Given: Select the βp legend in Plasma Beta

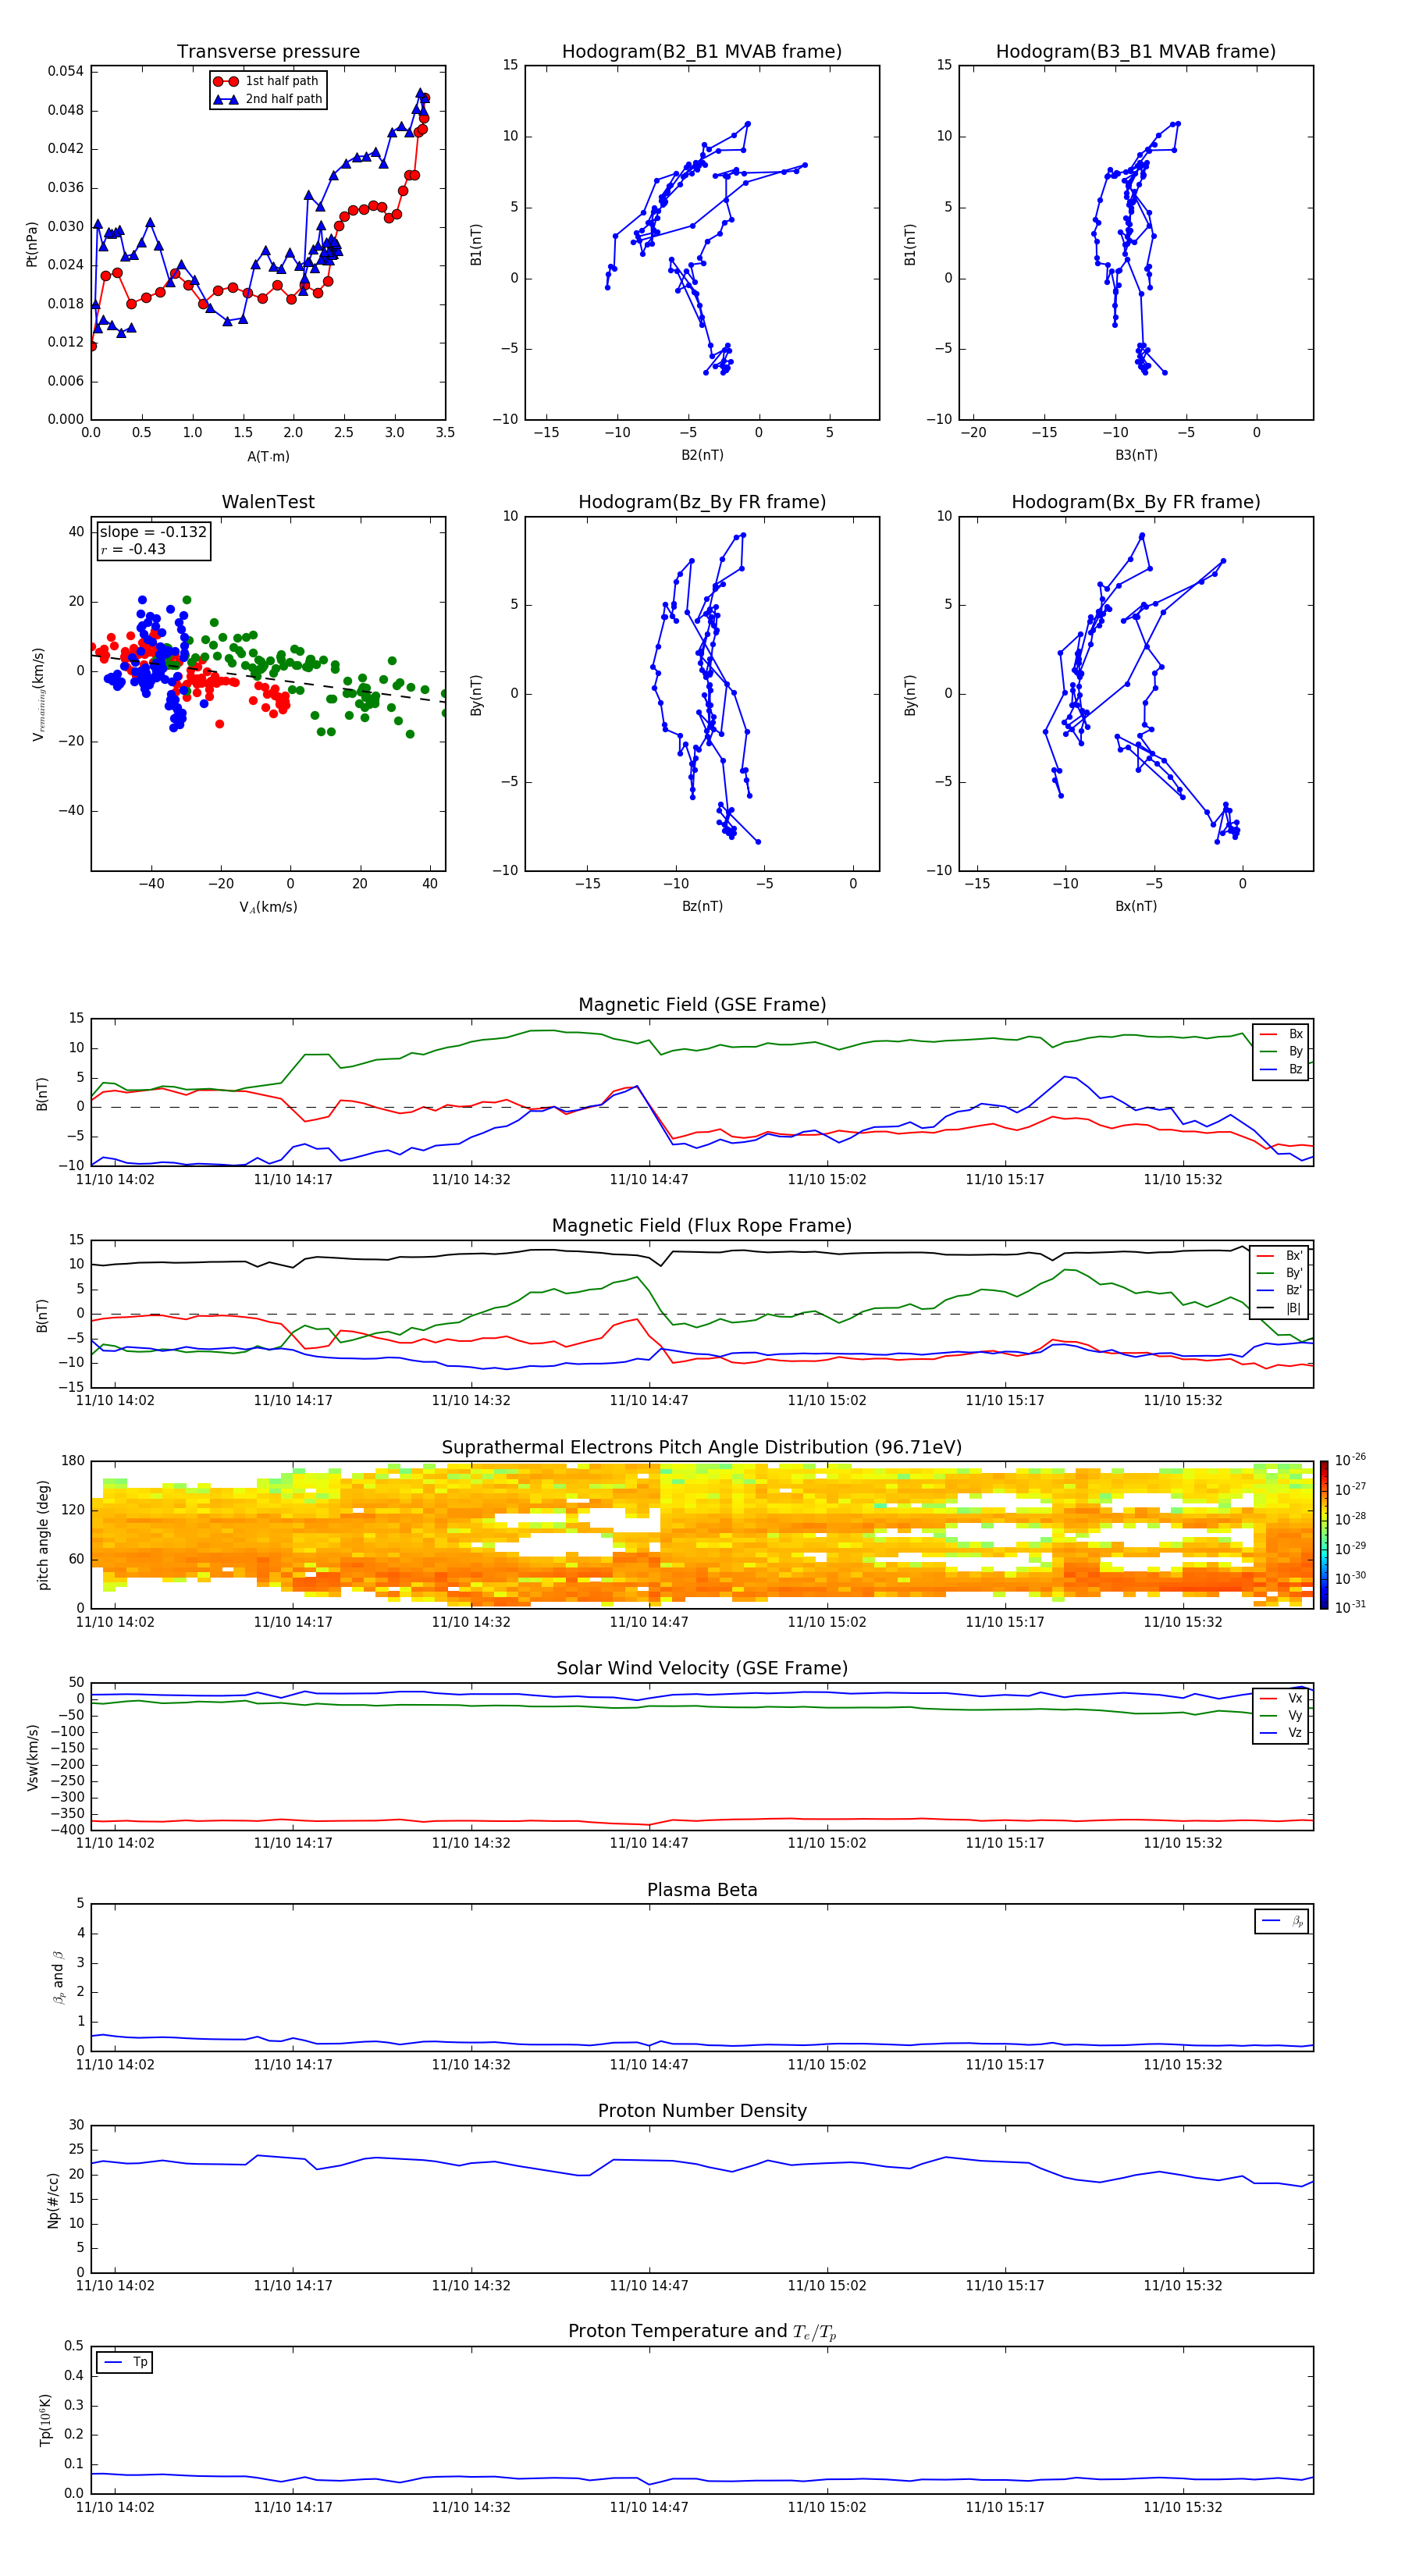Looking at the screenshot, I should click(1282, 1921).
